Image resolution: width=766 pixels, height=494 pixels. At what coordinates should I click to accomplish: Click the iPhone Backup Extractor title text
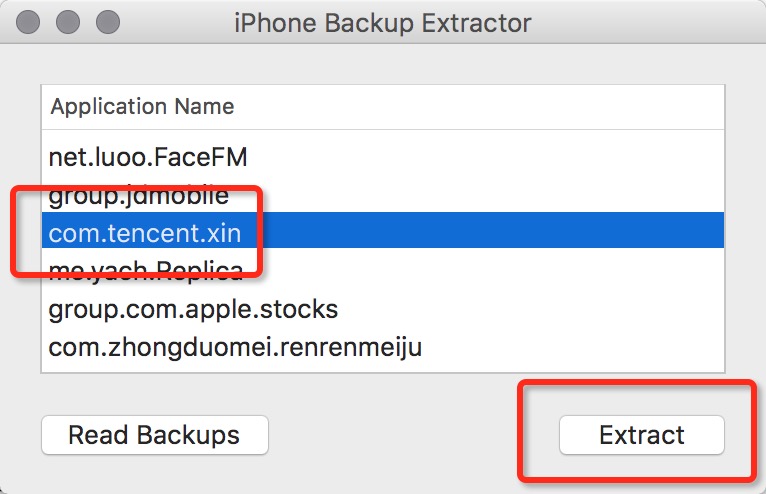(x=383, y=21)
